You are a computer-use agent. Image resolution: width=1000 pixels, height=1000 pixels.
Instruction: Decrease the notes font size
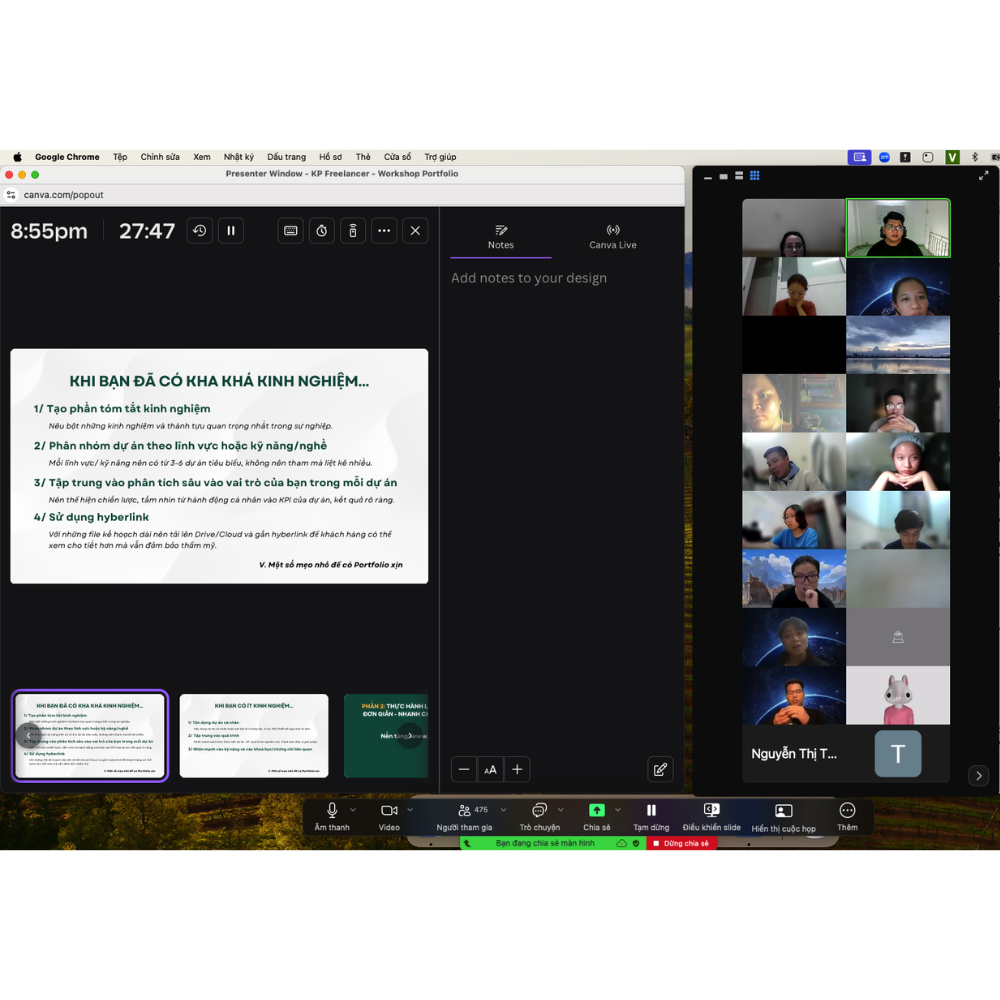tap(464, 769)
